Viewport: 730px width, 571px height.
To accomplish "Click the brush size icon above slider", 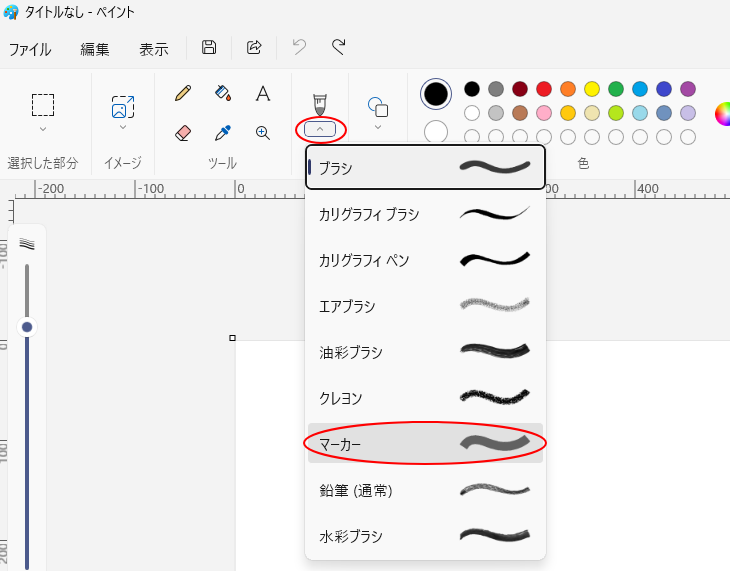I will (27, 244).
